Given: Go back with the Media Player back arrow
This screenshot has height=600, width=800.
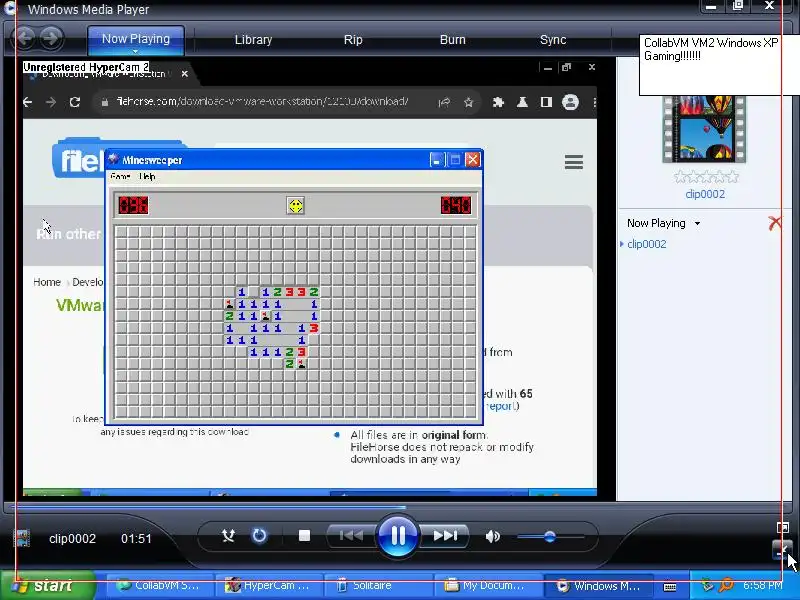Looking at the screenshot, I should tap(24, 37).
